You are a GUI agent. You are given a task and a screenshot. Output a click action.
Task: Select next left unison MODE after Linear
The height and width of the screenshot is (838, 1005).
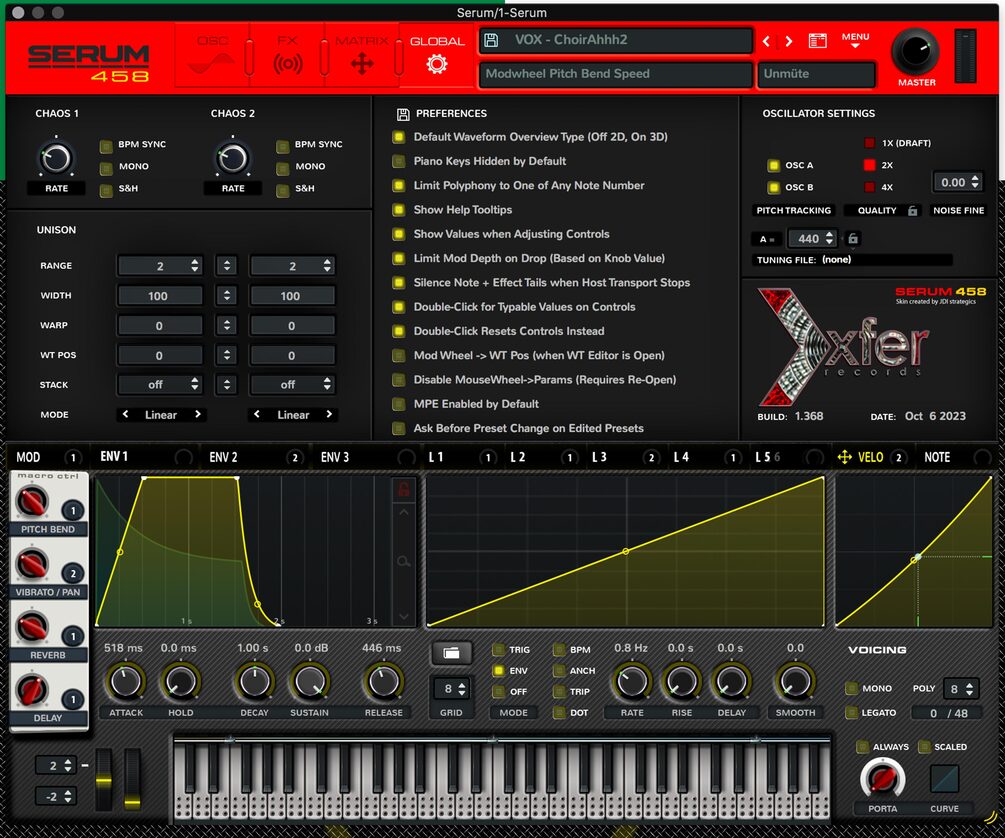point(198,414)
